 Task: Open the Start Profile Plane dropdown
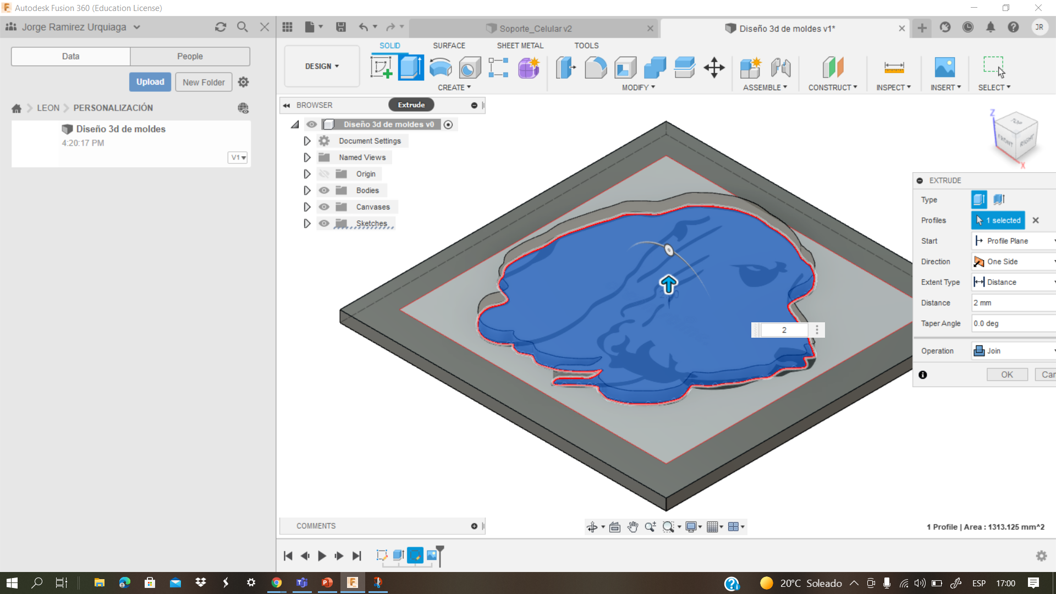pyautogui.click(x=1014, y=240)
